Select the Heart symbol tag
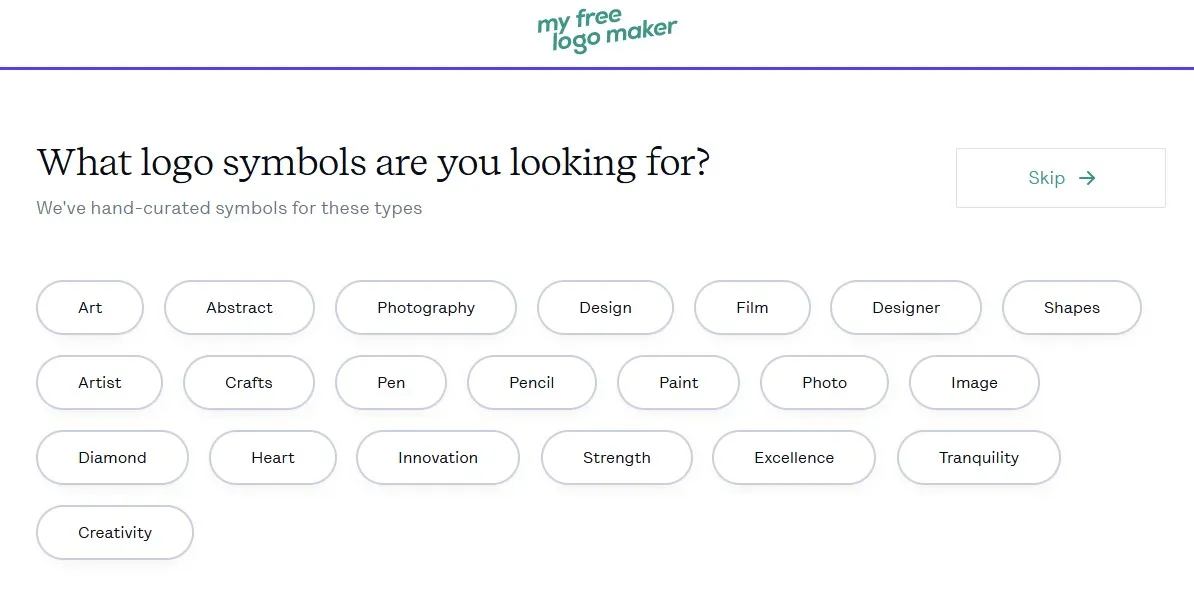1194x611 pixels. (x=273, y=458)
